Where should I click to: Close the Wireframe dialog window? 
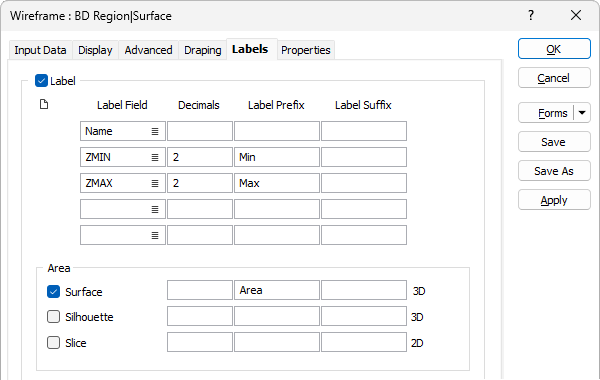click(x=576, y=15)
